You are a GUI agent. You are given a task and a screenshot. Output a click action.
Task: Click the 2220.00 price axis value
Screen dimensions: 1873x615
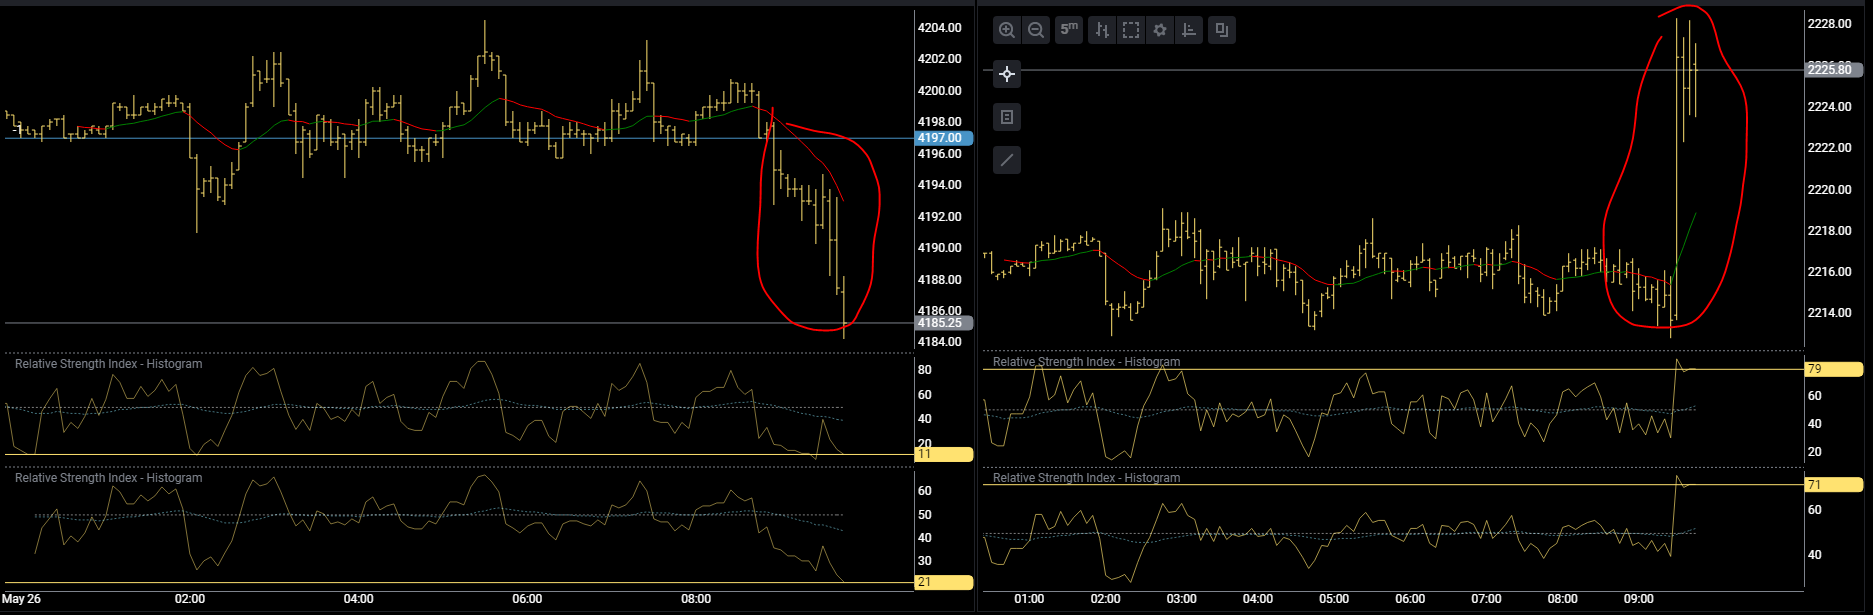pos(1830,190)
